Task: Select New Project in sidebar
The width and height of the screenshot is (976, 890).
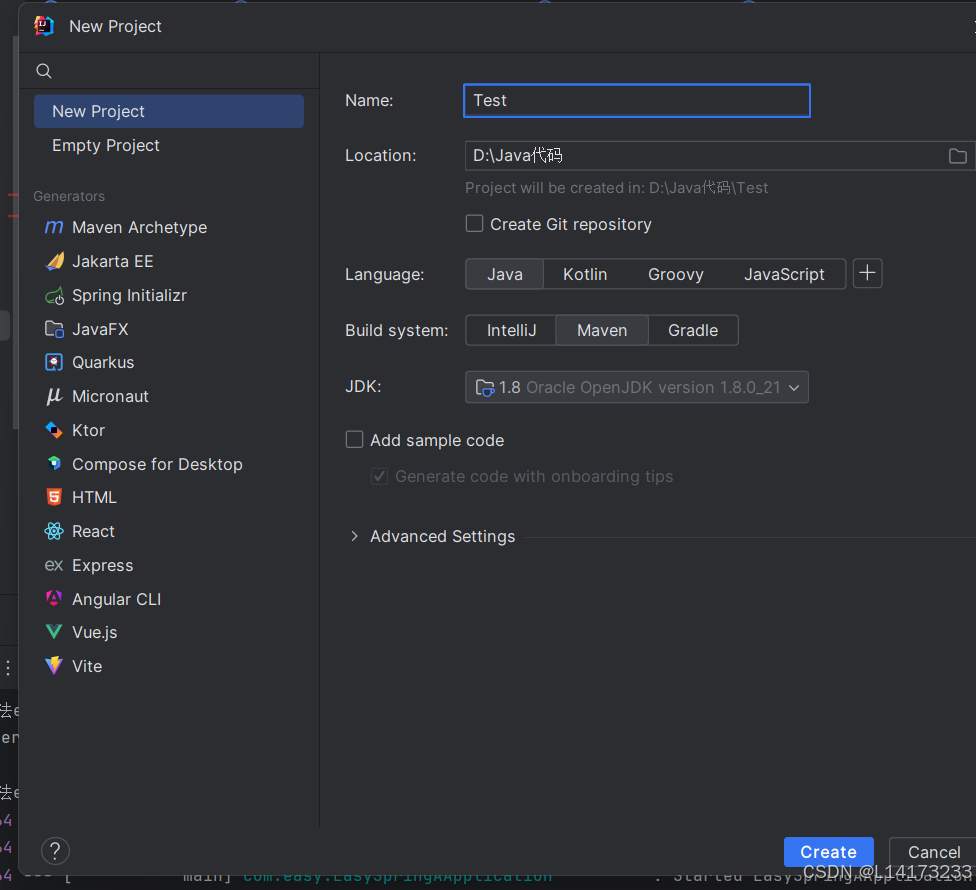Action: coord(169,111)
